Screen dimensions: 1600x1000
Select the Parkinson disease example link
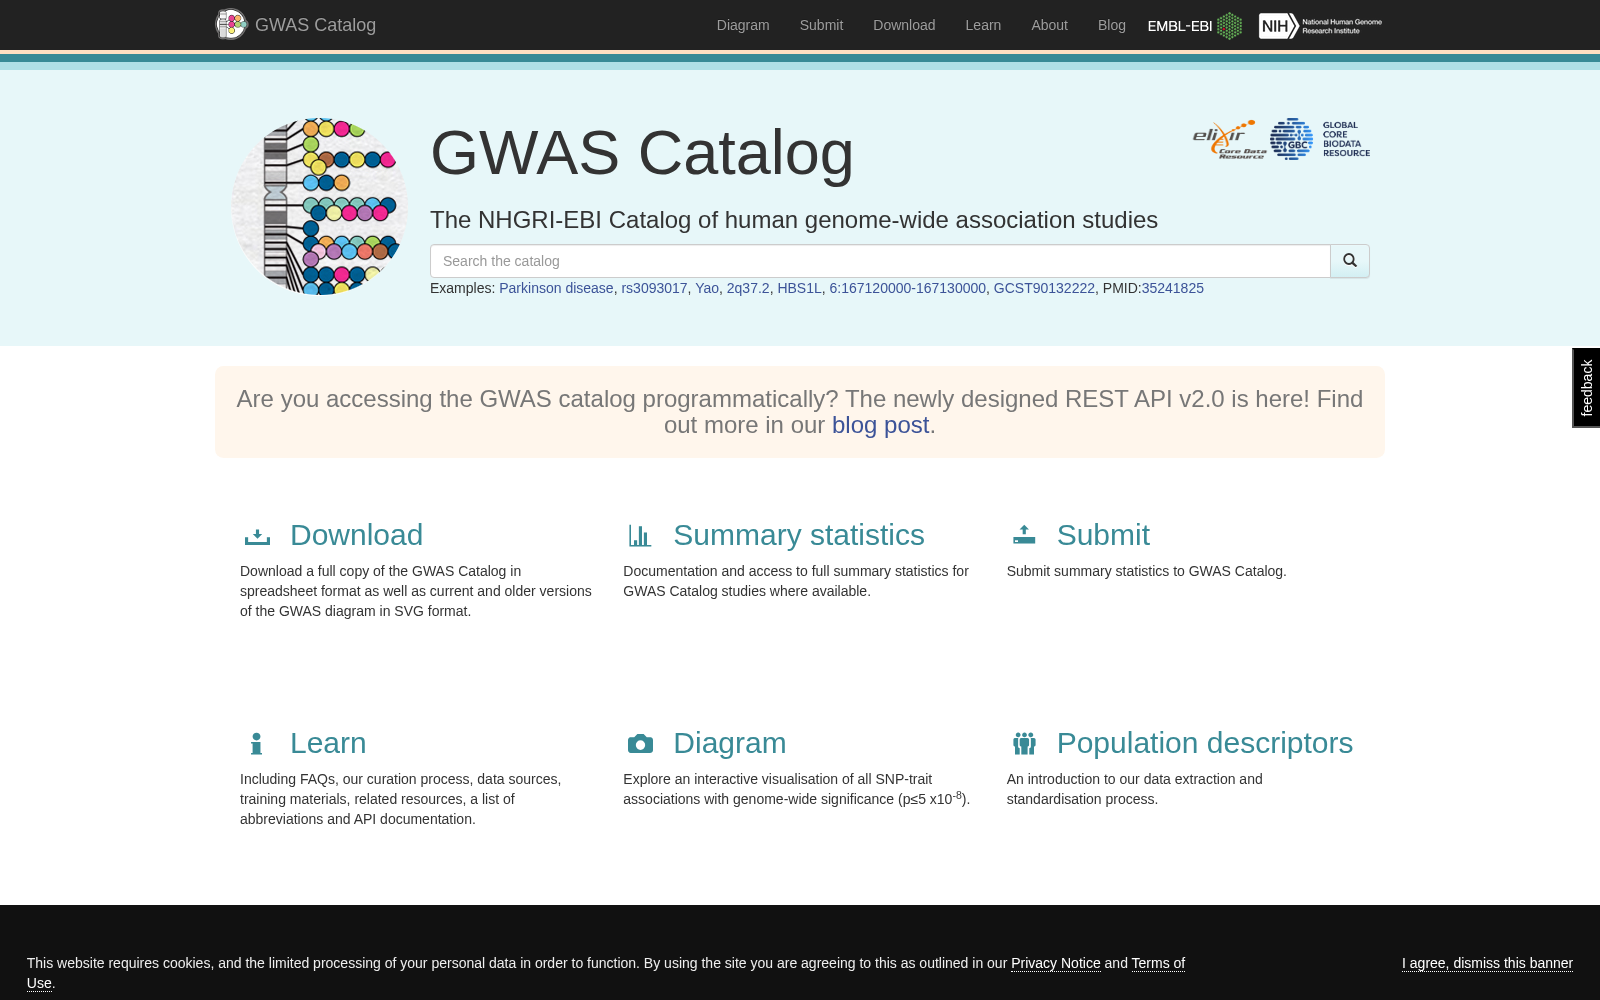tap(556, 288)
